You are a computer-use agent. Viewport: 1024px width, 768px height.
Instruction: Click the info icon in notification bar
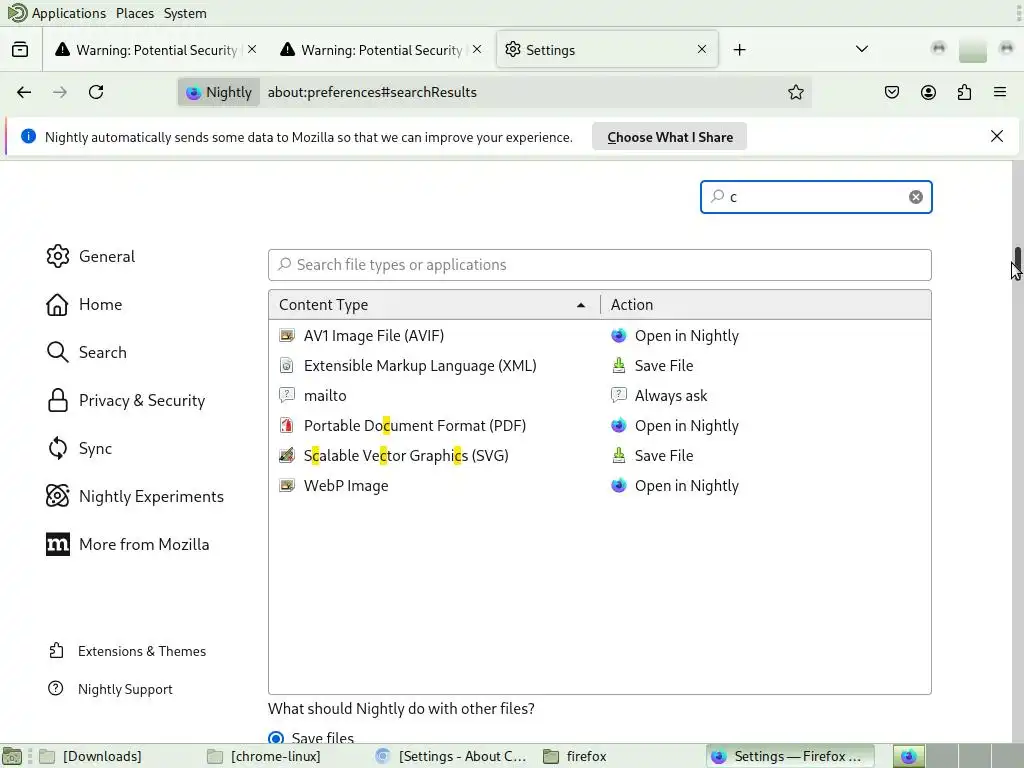click(28, 136)
